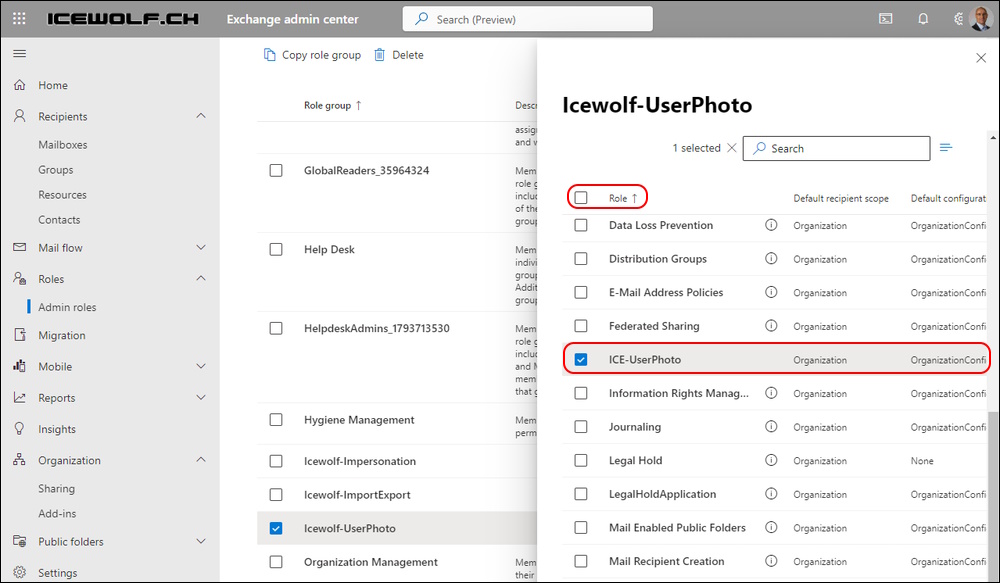Open the notifications bell
This screenshot has width=1000, height=583.
pos(923,19)
